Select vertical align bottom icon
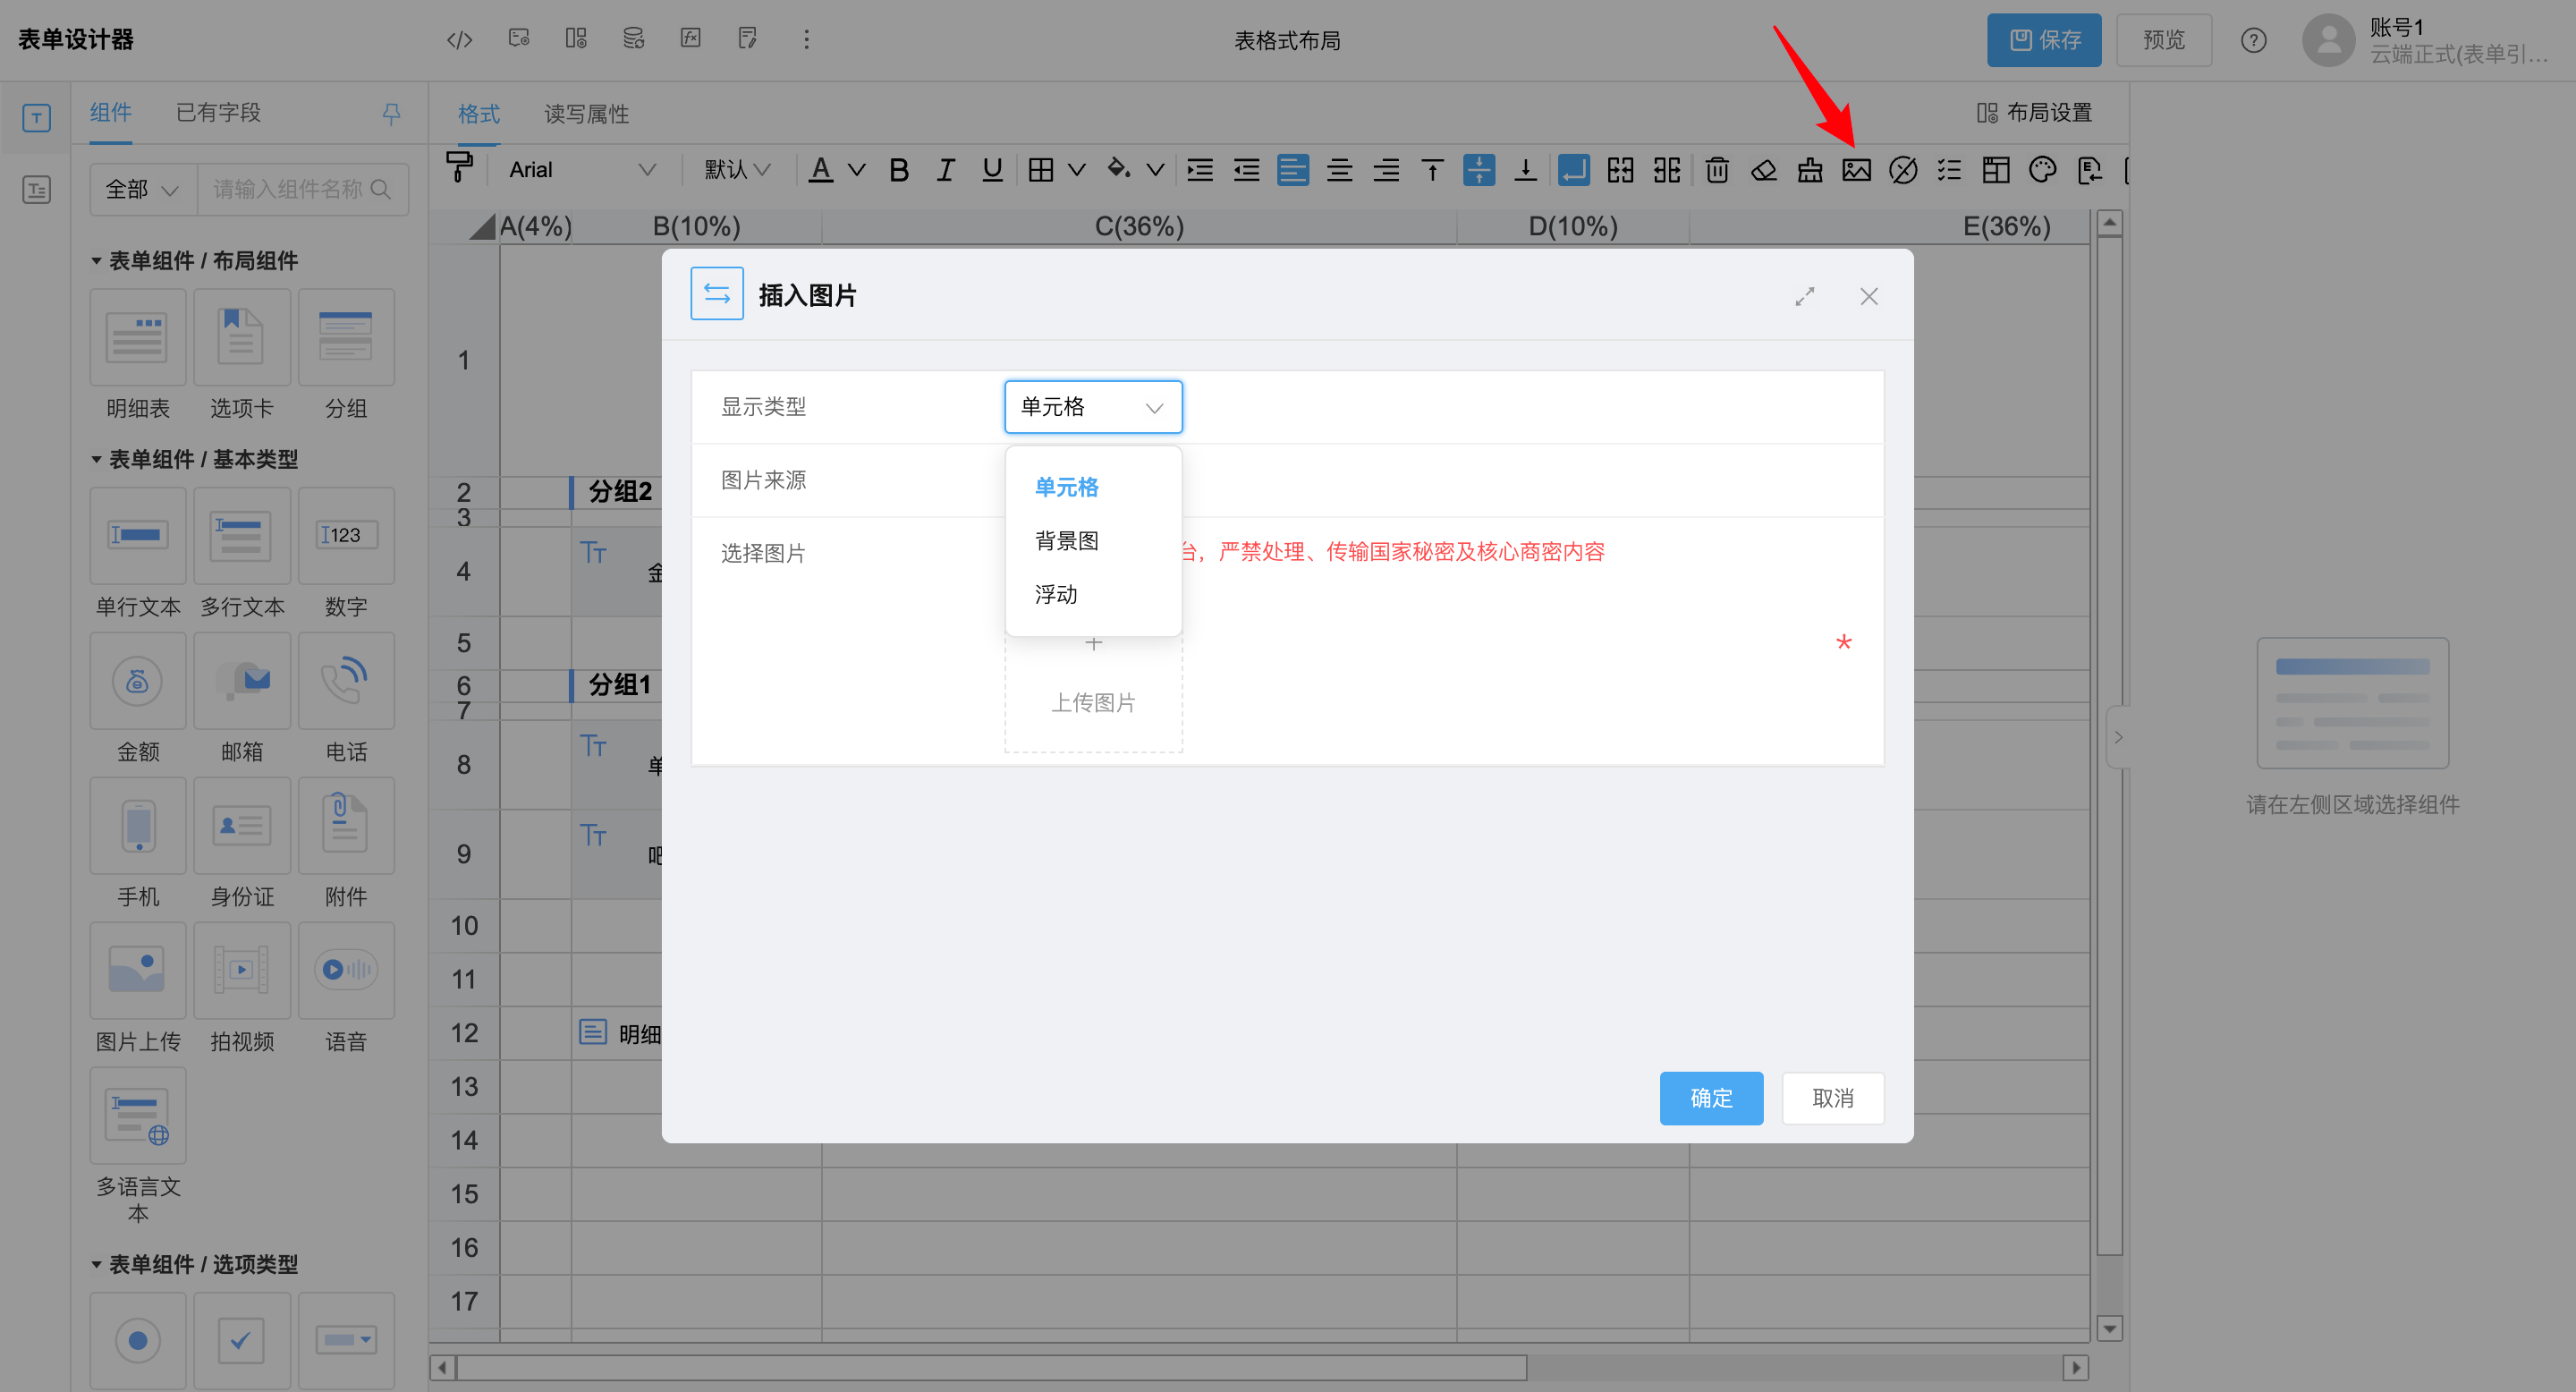 pyautogui.click(x=1525, y=170)
